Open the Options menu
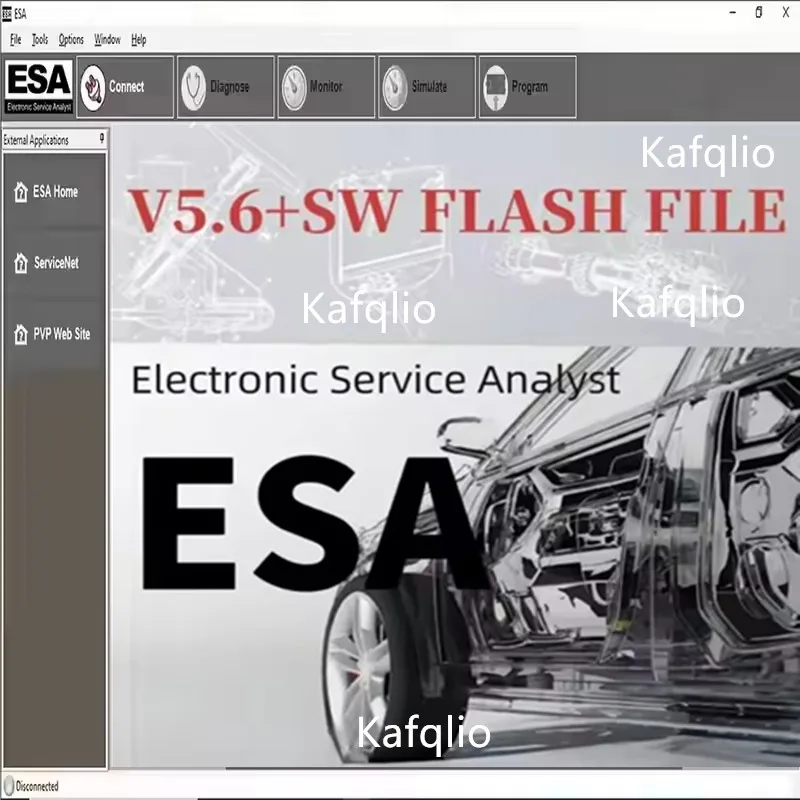Viewport: 800px width, 800px height. pyautogui.click(x=71, y=39)
